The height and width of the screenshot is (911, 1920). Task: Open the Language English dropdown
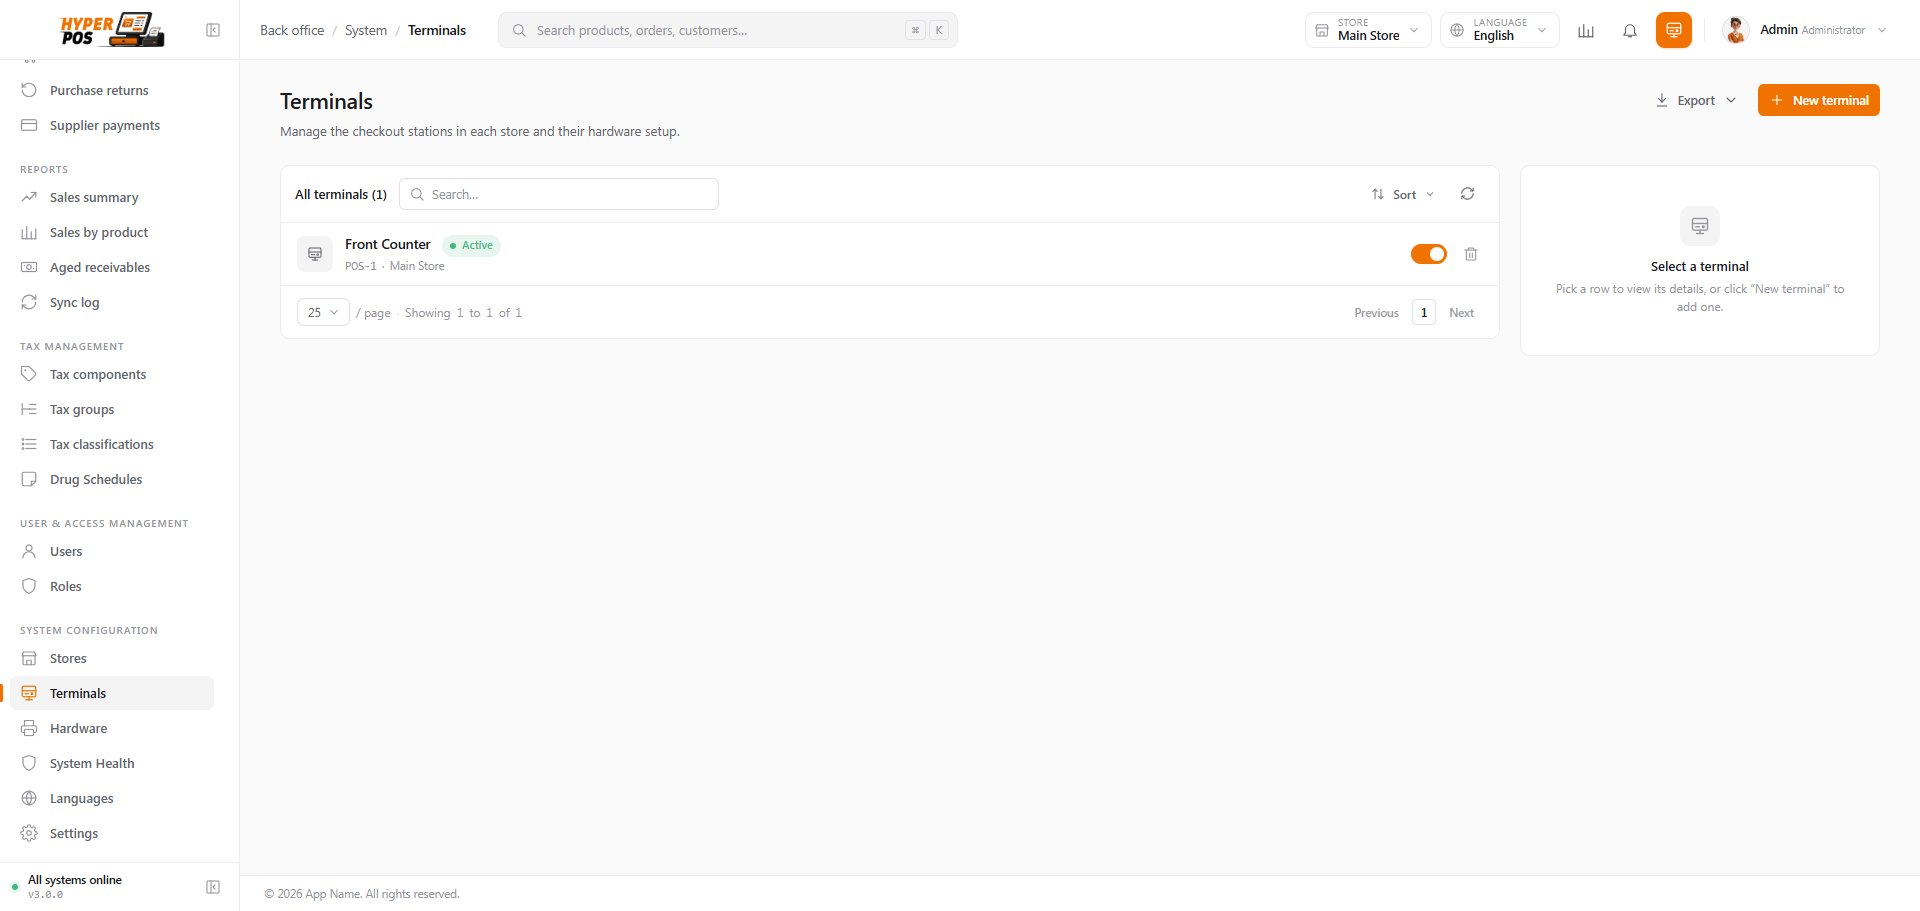click(1499, 30)
